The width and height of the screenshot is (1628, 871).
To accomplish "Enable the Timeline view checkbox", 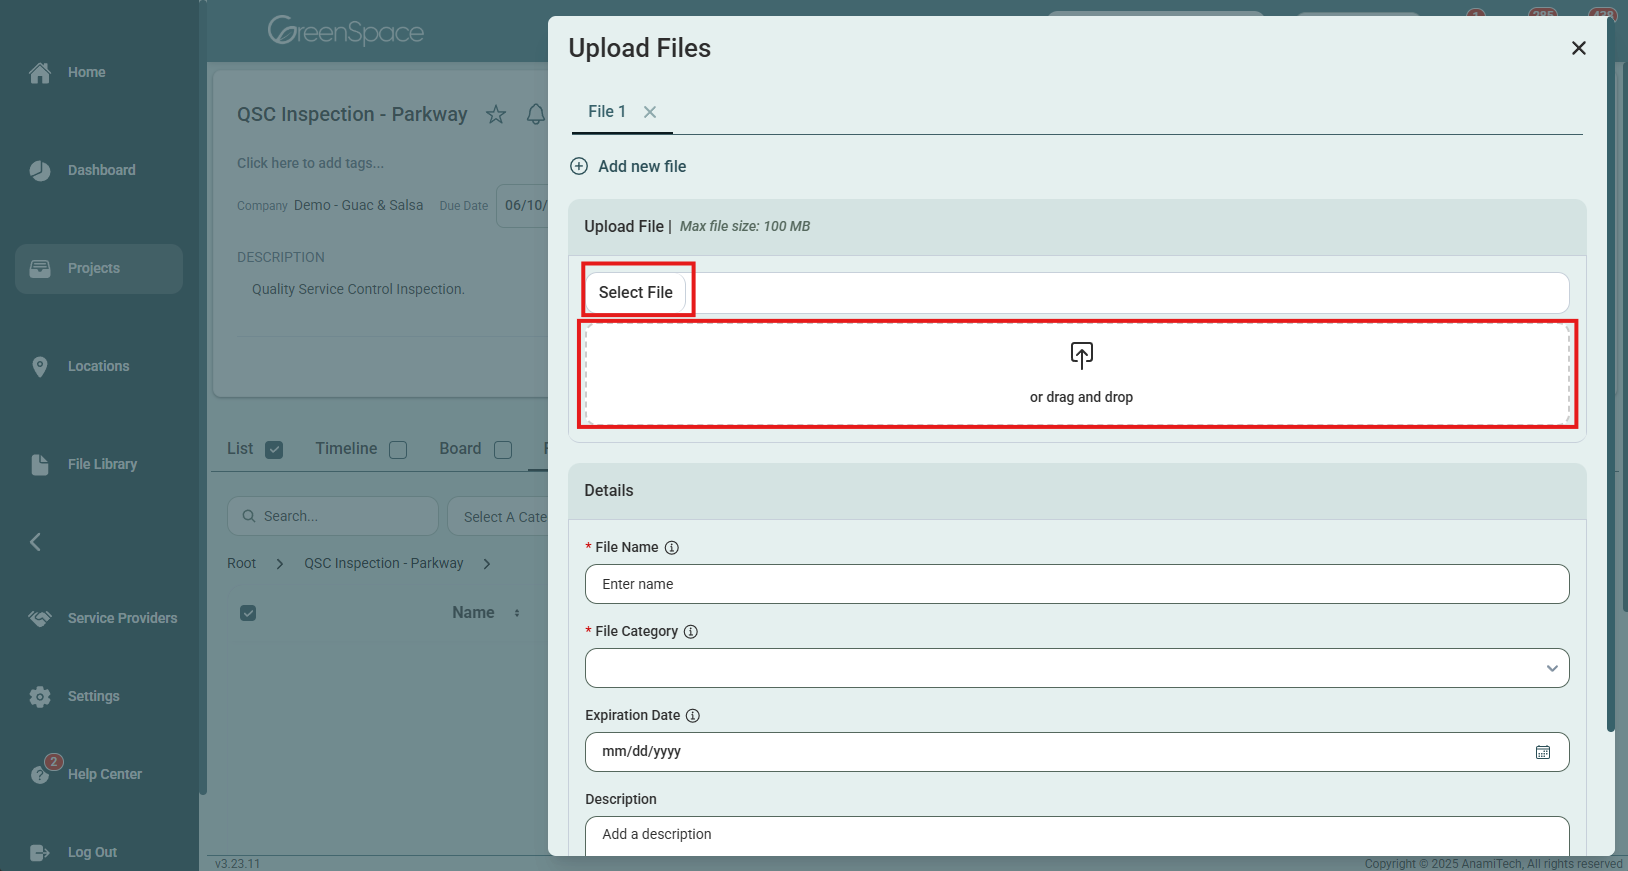I will 398,450.
